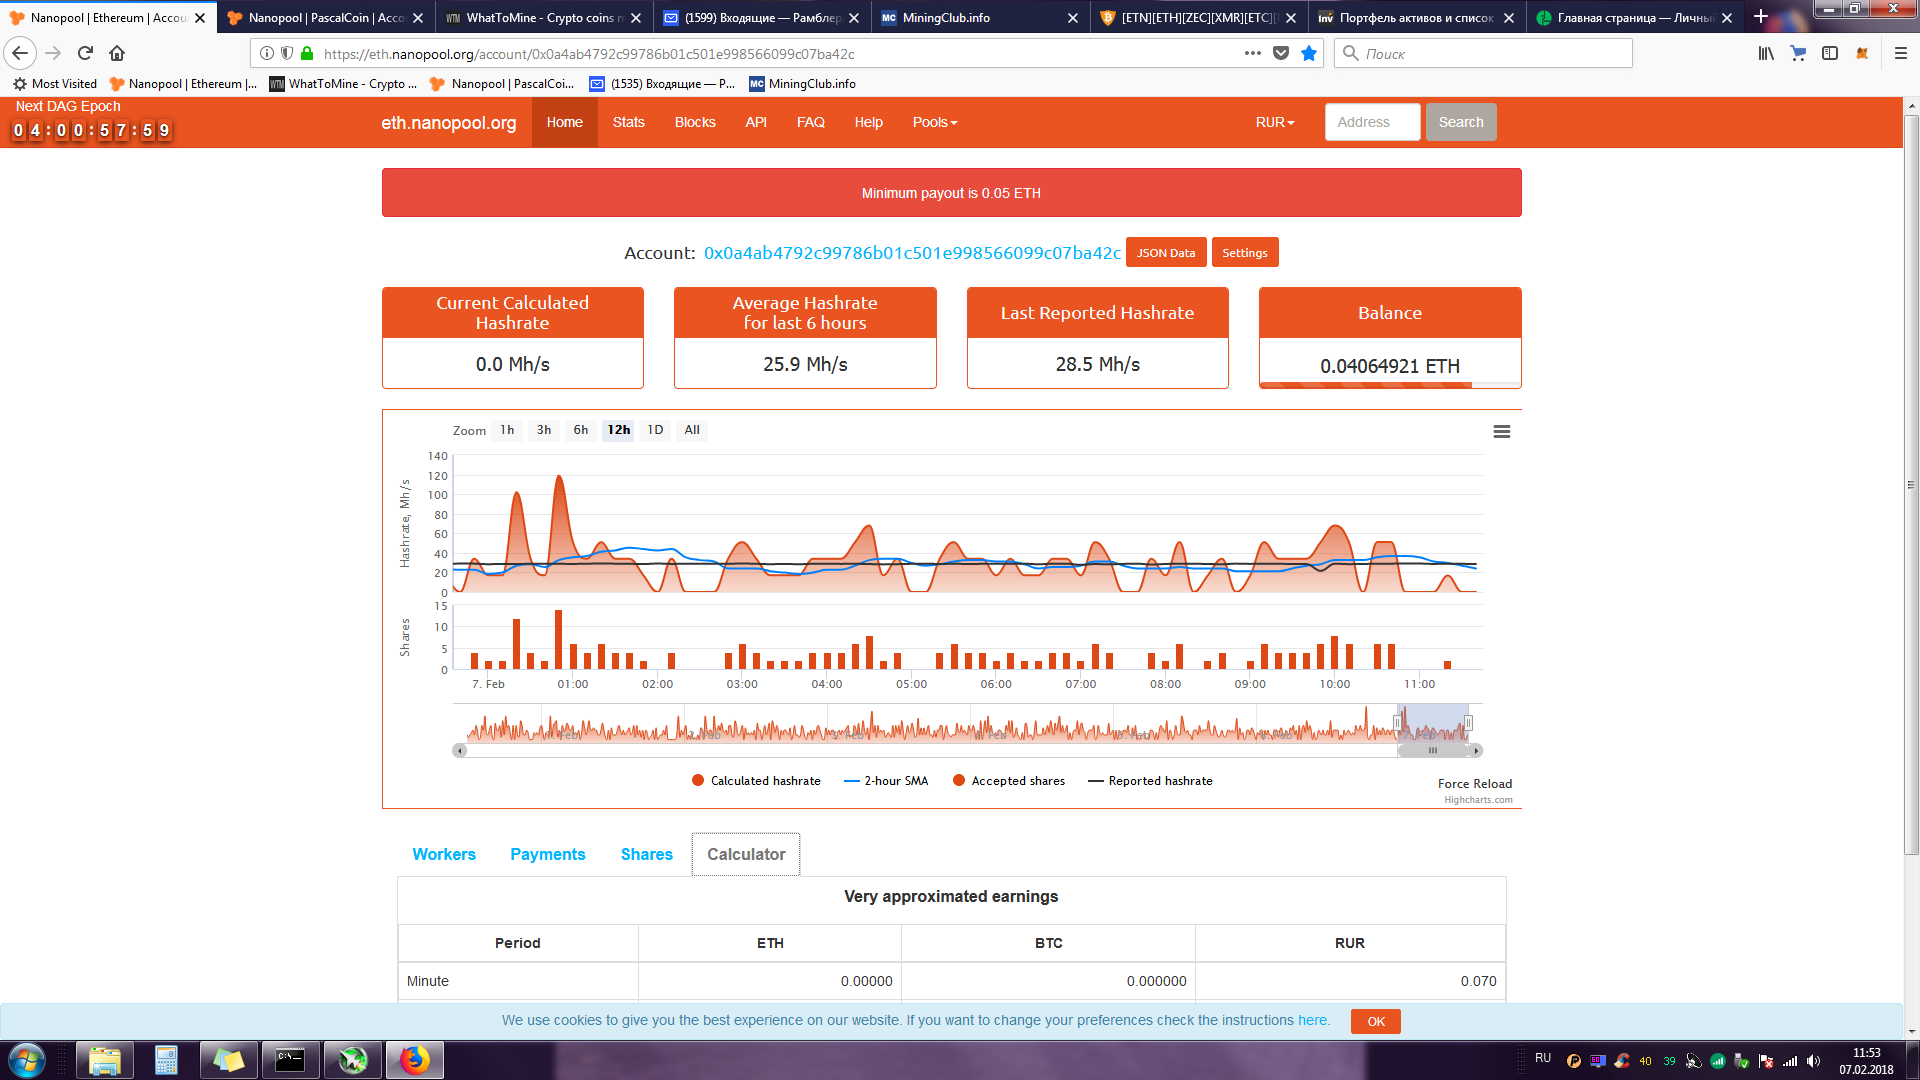Open the Workers tab
1920x1080 pixels.
tap(444, 854)
